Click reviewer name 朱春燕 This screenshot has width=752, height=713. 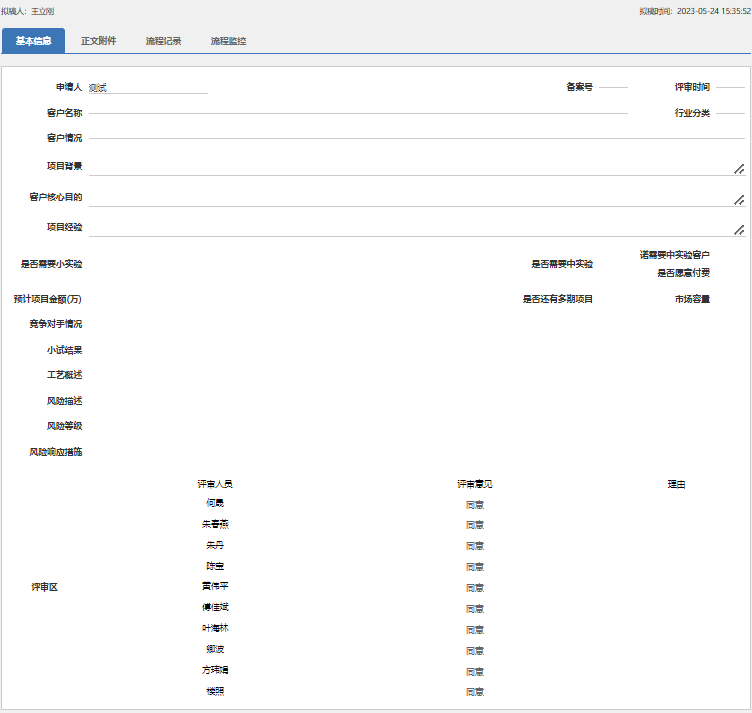coord(215,524)
